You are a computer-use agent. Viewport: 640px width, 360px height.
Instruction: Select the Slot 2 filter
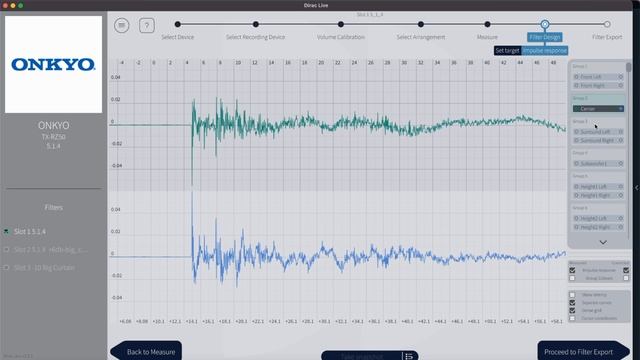[x=50, y=249]
